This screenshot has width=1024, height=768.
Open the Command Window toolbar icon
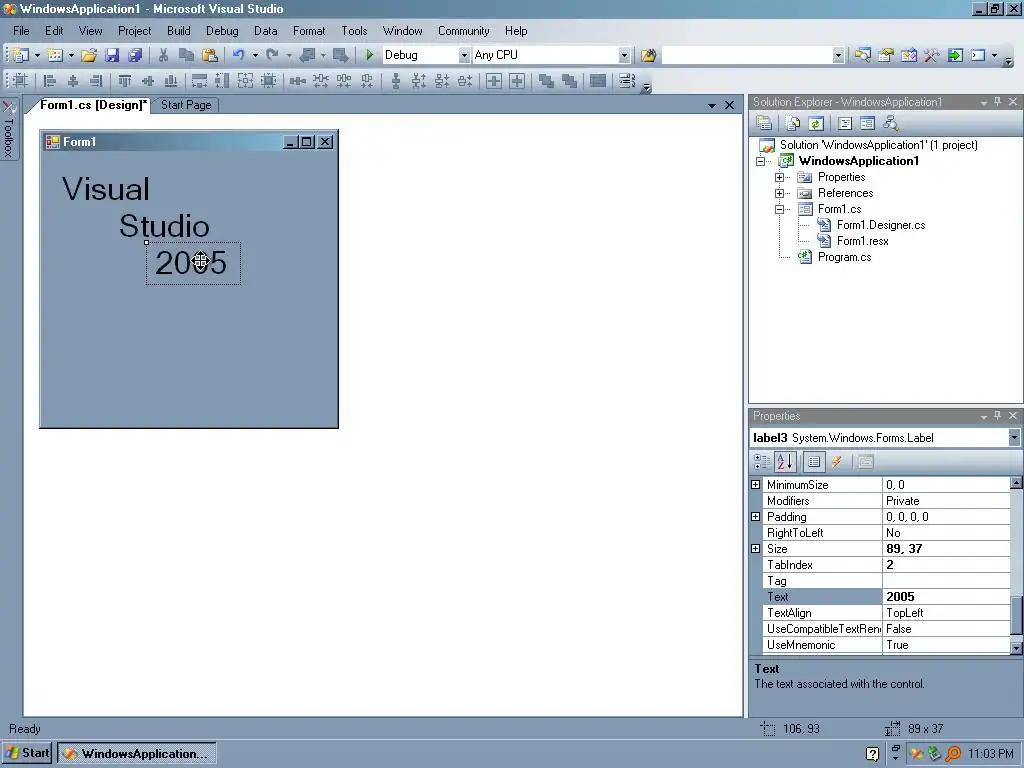click(978, 56)
